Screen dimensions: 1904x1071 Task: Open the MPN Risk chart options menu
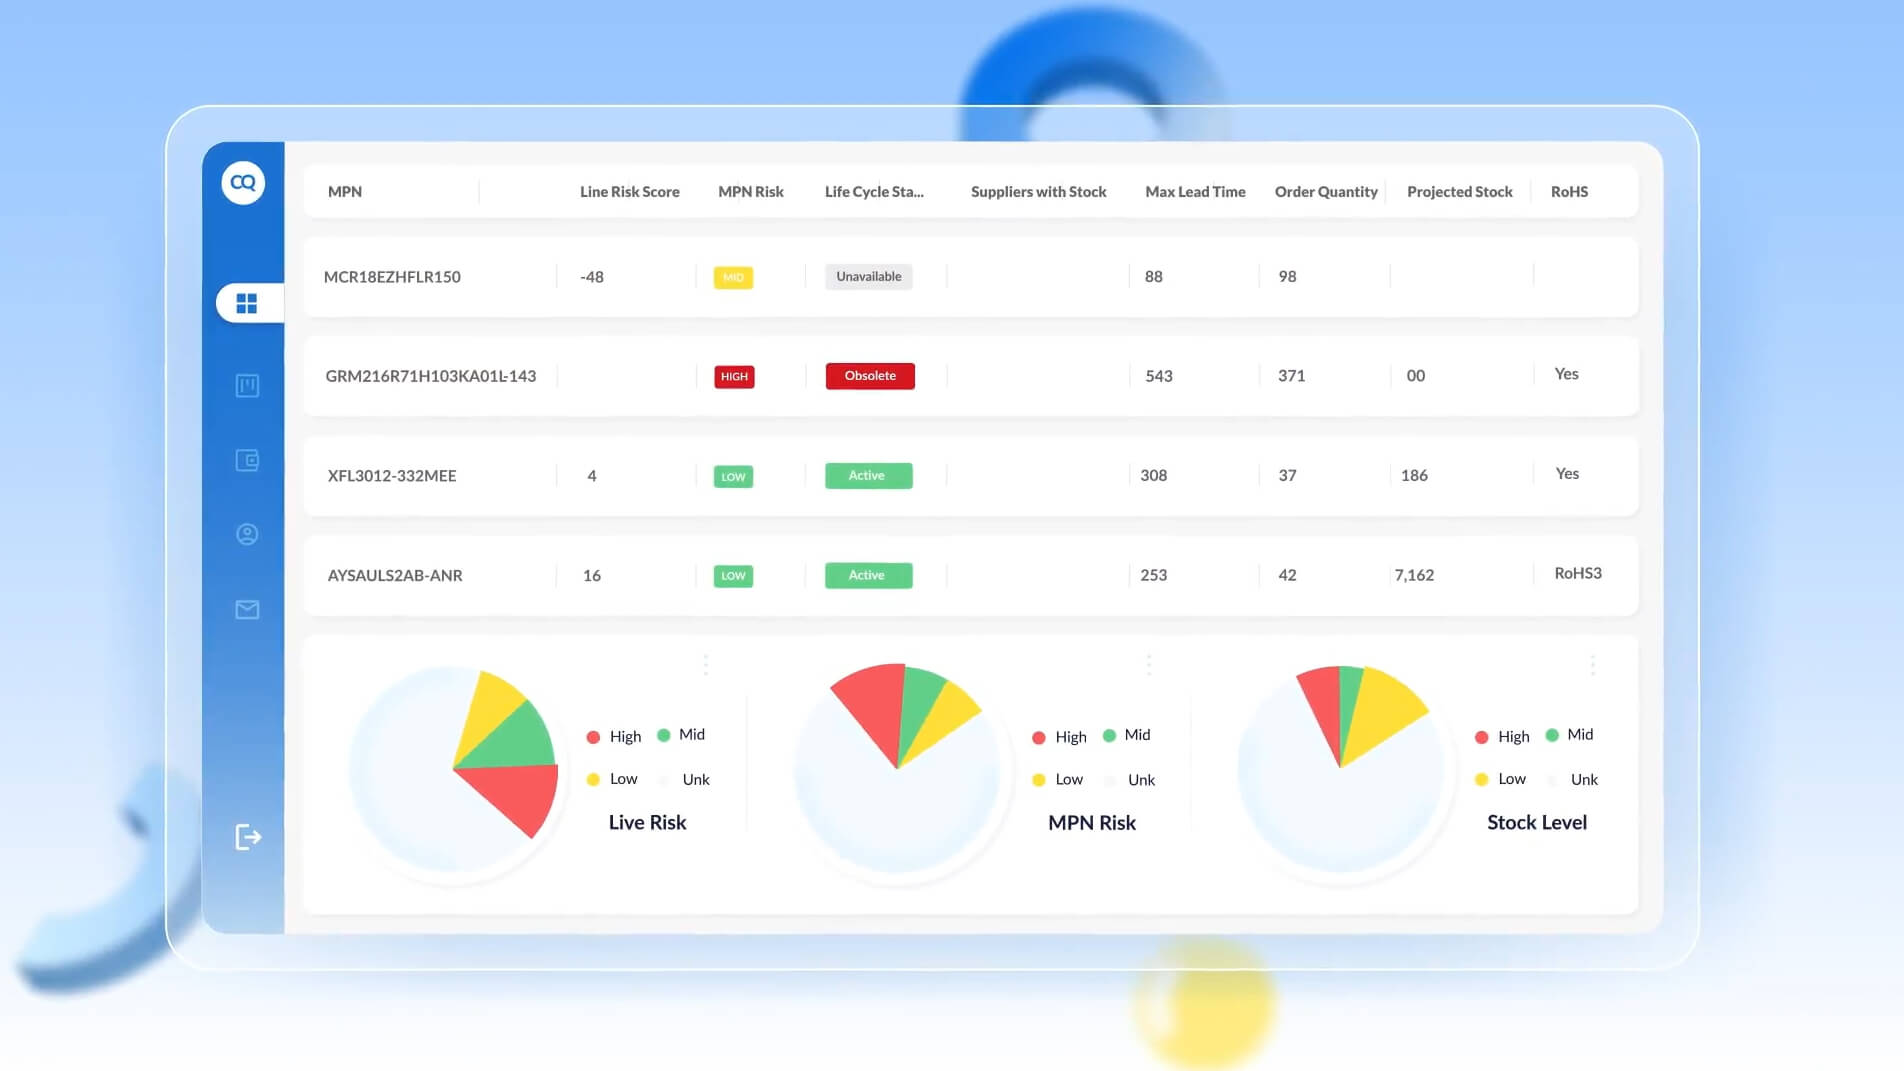(x=1149, y=665)
